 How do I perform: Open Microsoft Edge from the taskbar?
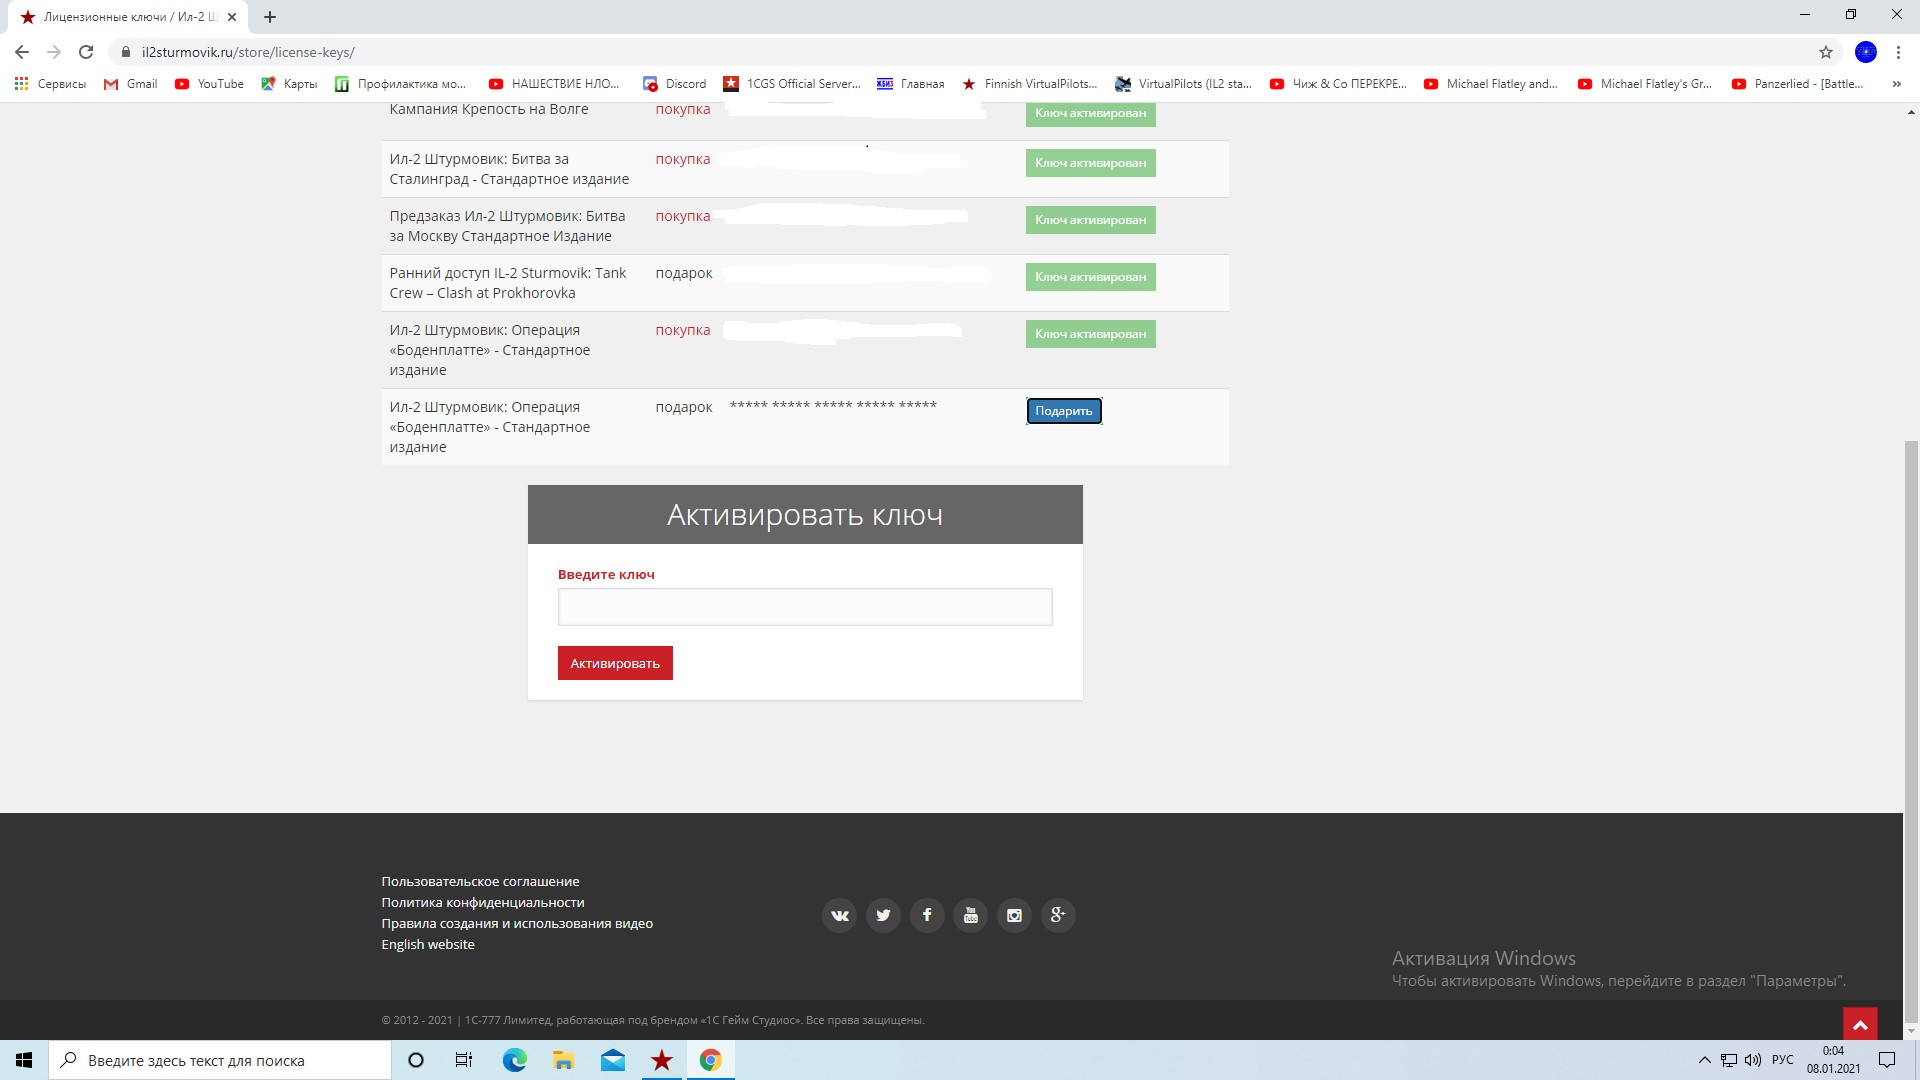tap(514, 1060)
